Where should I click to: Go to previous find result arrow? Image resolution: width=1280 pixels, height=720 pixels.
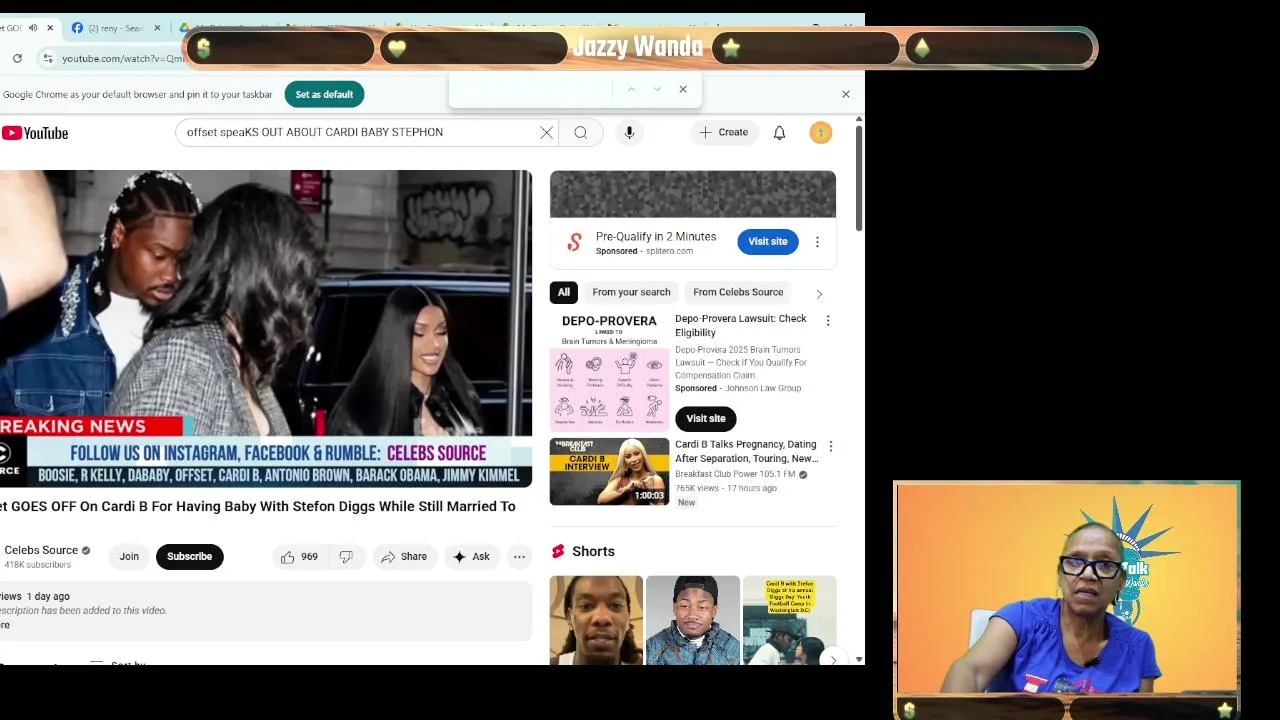tap(631, 89)
